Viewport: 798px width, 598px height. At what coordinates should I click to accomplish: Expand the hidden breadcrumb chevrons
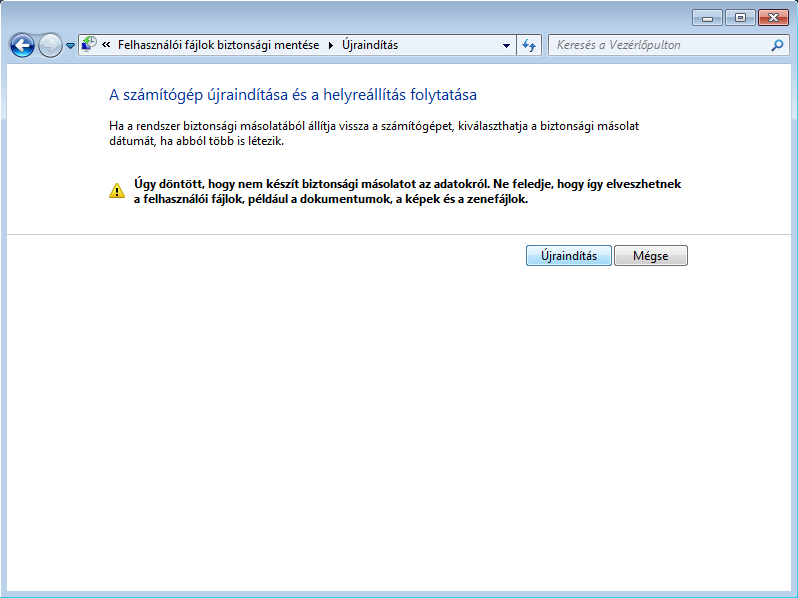pos(106,45)
